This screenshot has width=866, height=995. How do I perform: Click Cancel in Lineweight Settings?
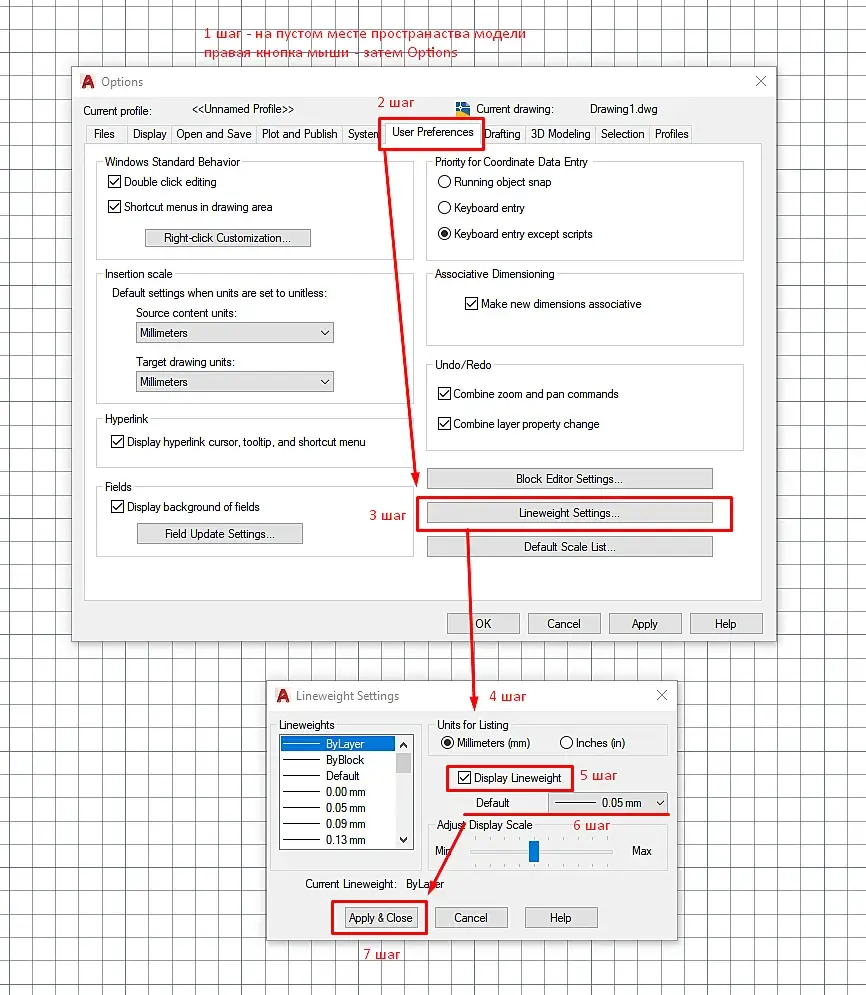471,918
